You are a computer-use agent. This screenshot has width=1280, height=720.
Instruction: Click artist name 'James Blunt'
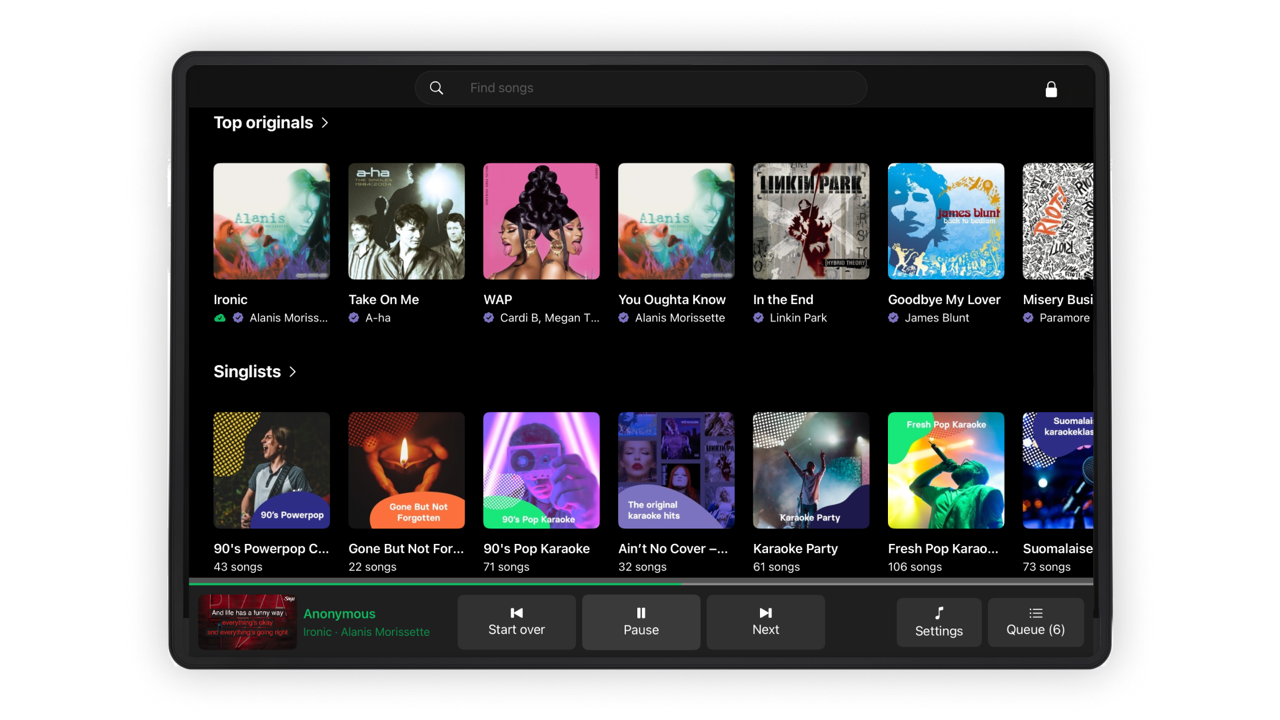click(x=937, y=318)
